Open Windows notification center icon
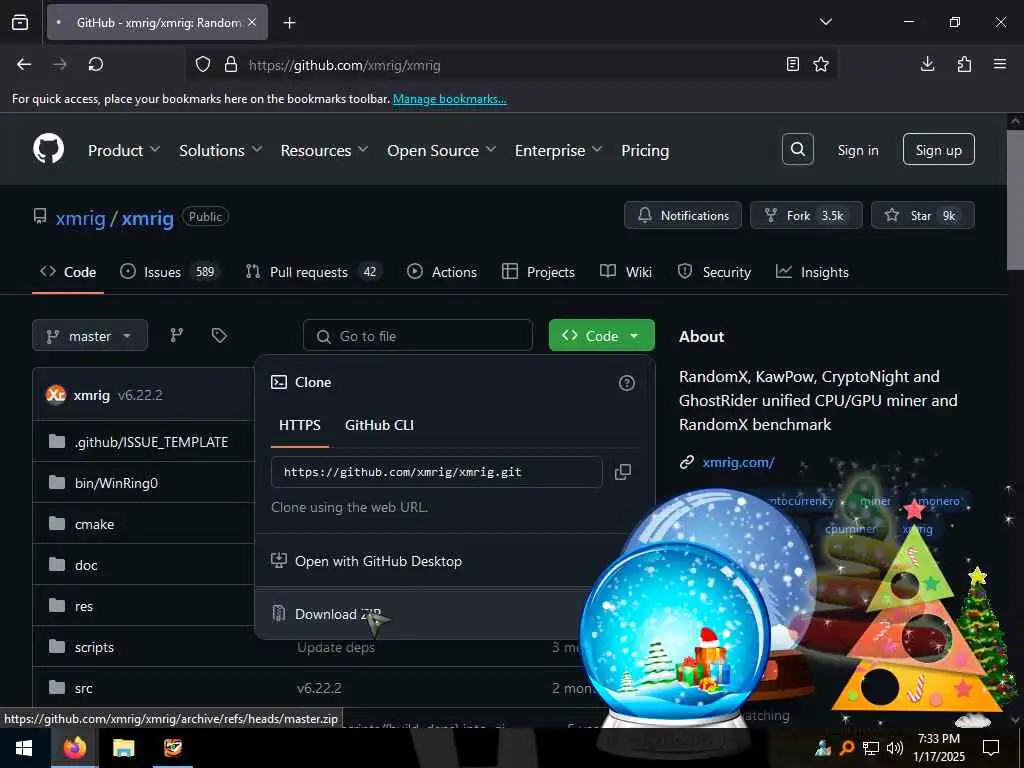 point(991,748)
